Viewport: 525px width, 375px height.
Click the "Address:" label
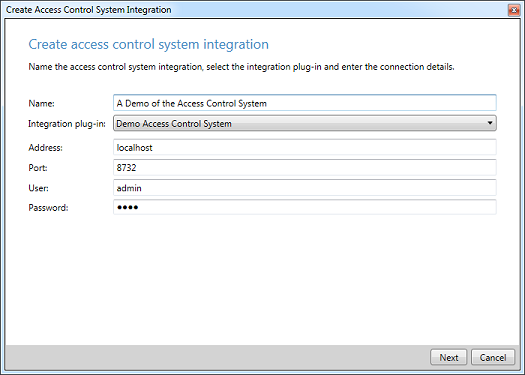pos(46,148)
